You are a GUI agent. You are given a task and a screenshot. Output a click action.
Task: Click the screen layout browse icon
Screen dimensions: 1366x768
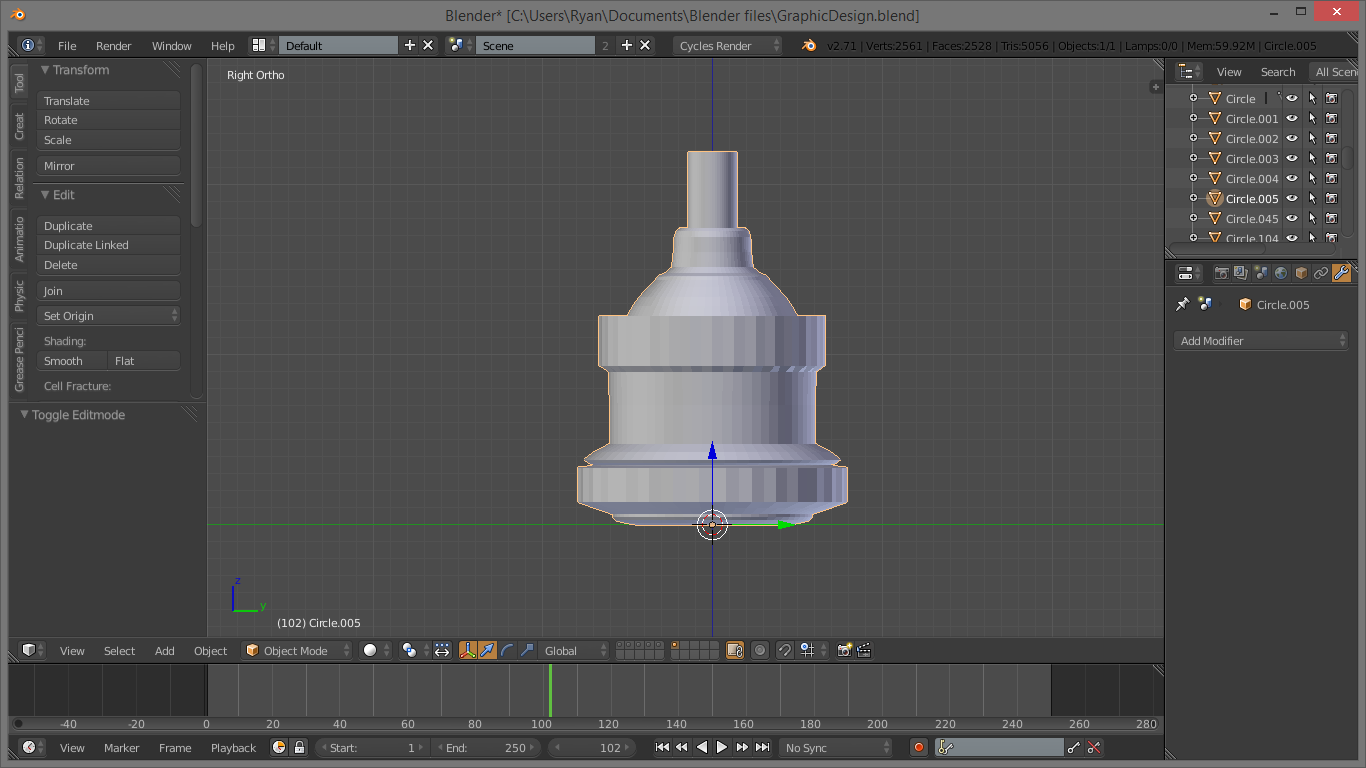click(x=264, y=45)
